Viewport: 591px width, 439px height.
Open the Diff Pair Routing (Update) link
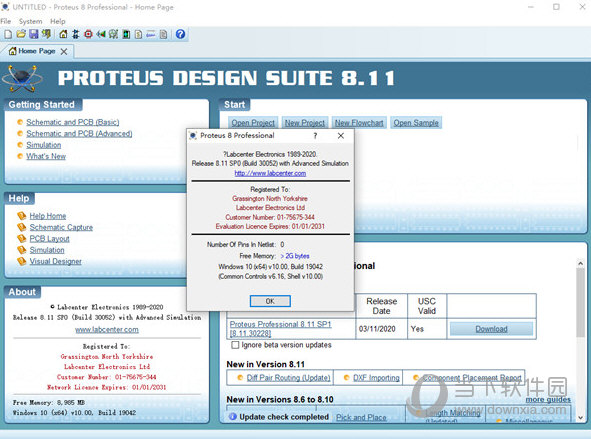pos(288,378)
